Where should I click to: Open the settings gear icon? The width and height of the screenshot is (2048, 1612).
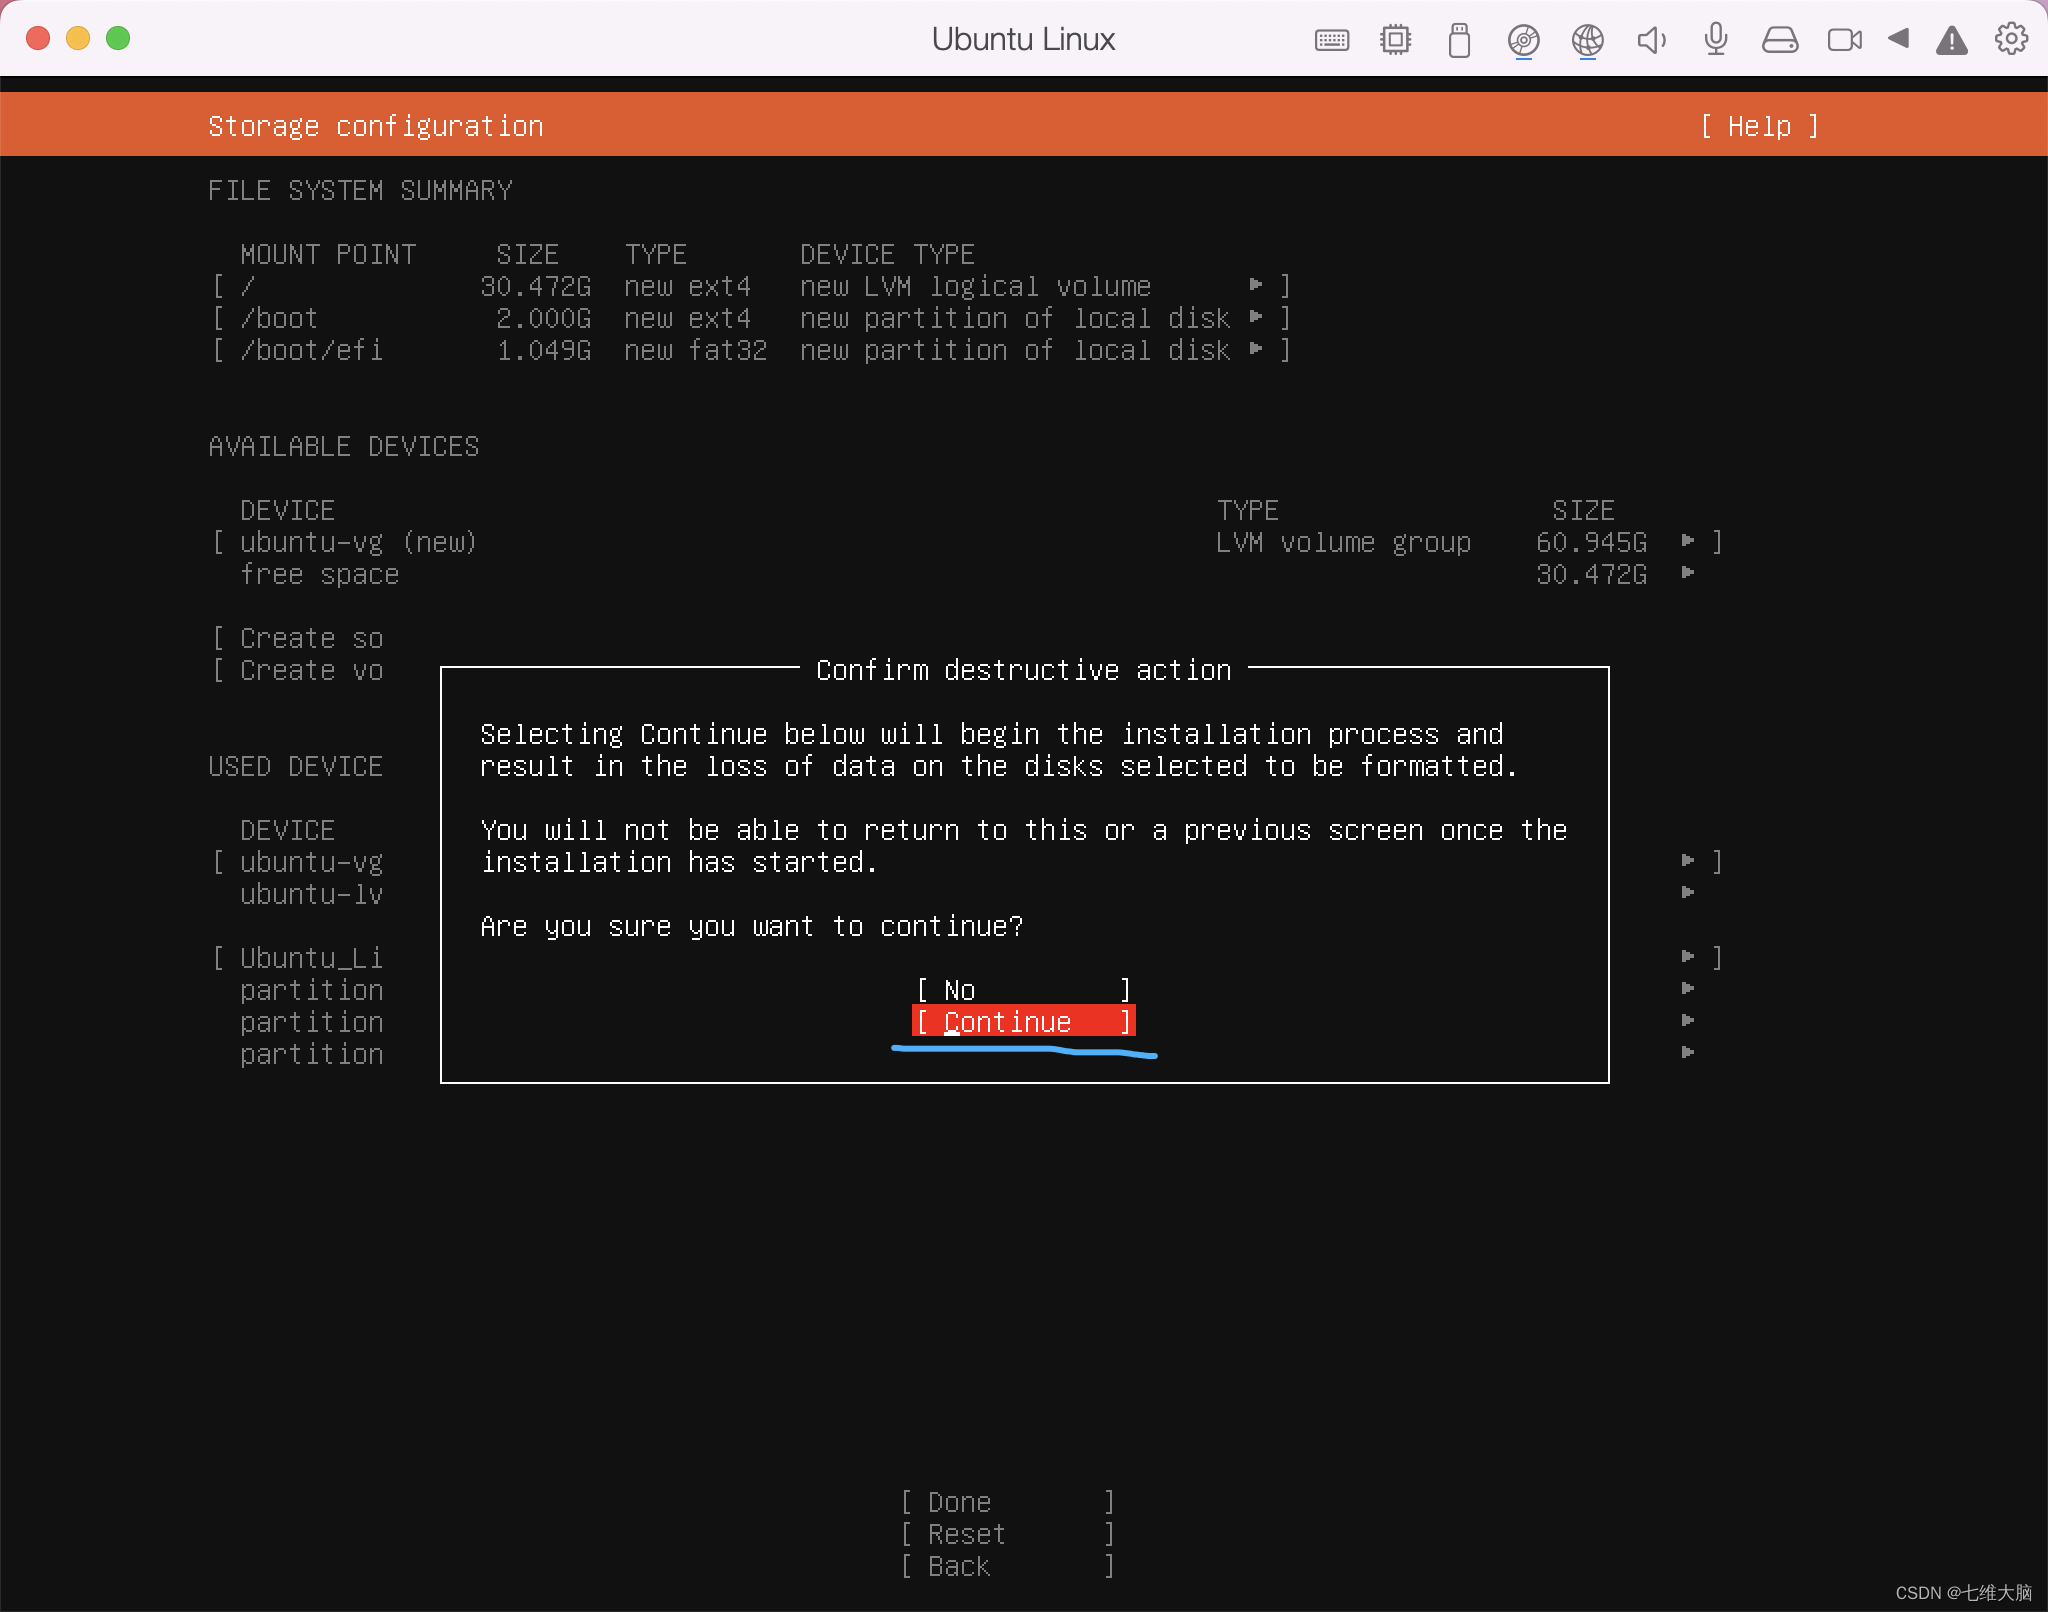[x=2011, y=39]
